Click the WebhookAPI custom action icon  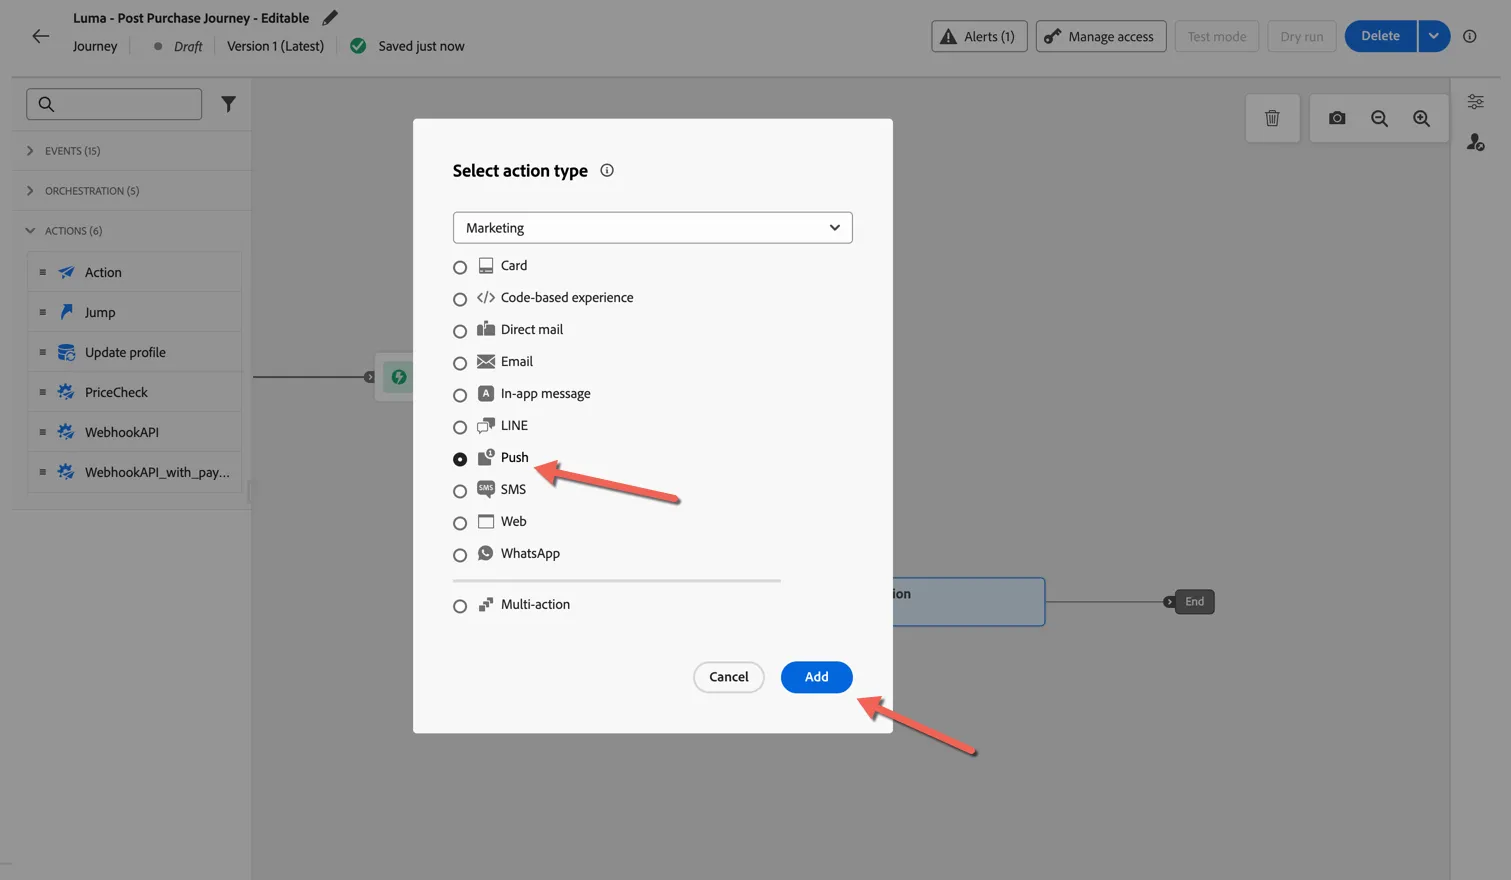point(66,432)
